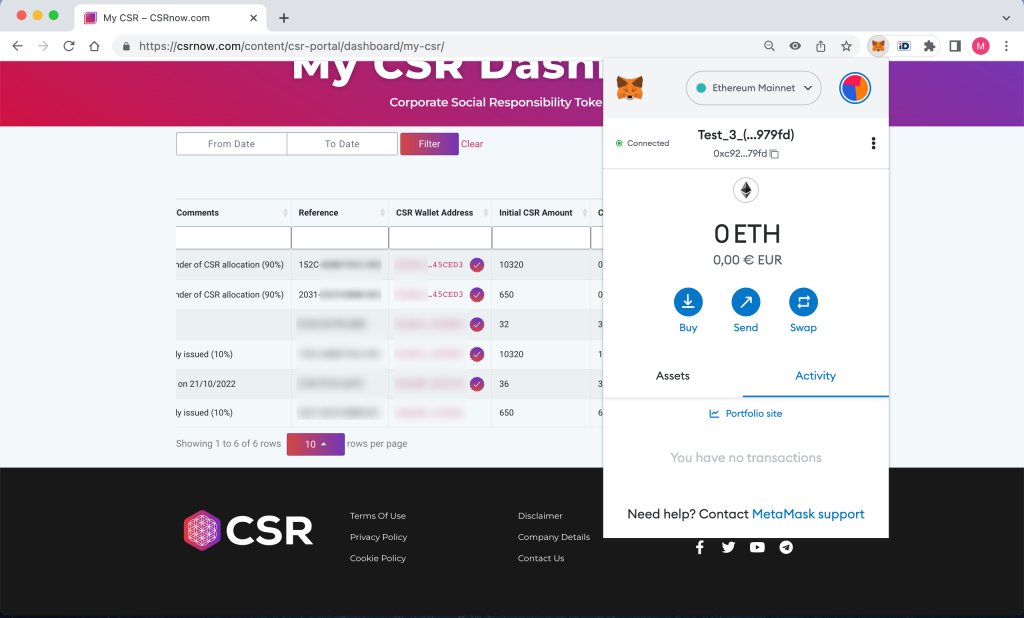Click the Comments column filter box

pos(233,238)
